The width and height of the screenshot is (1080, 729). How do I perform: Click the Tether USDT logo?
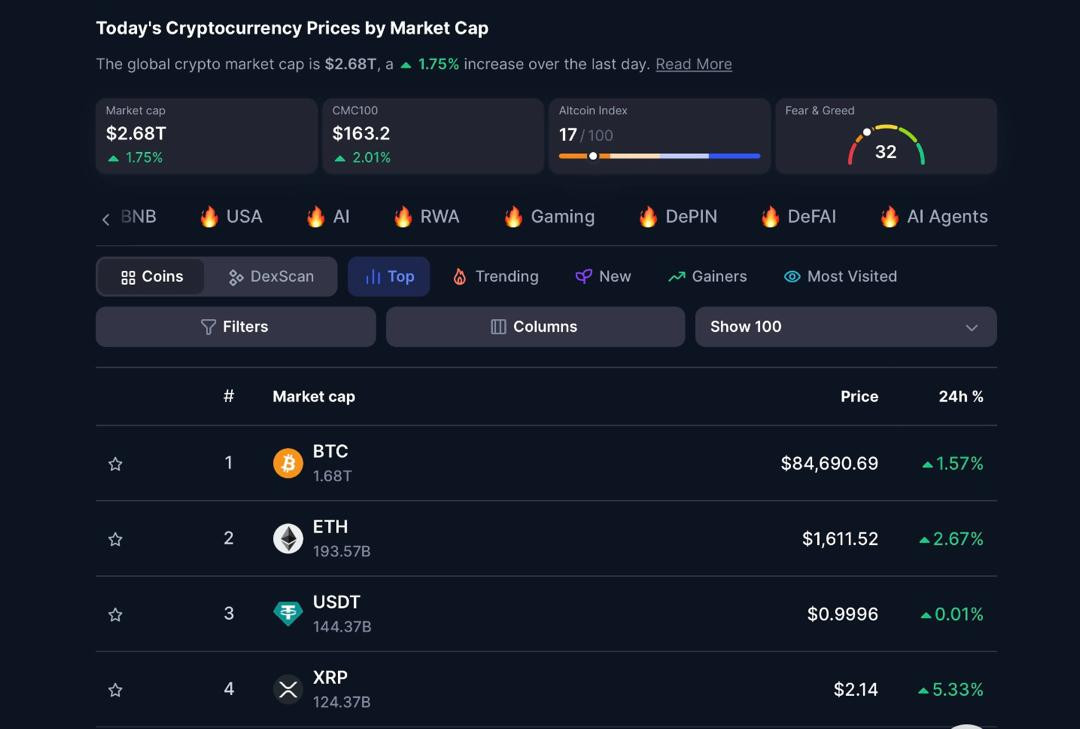tap(288, 614)
